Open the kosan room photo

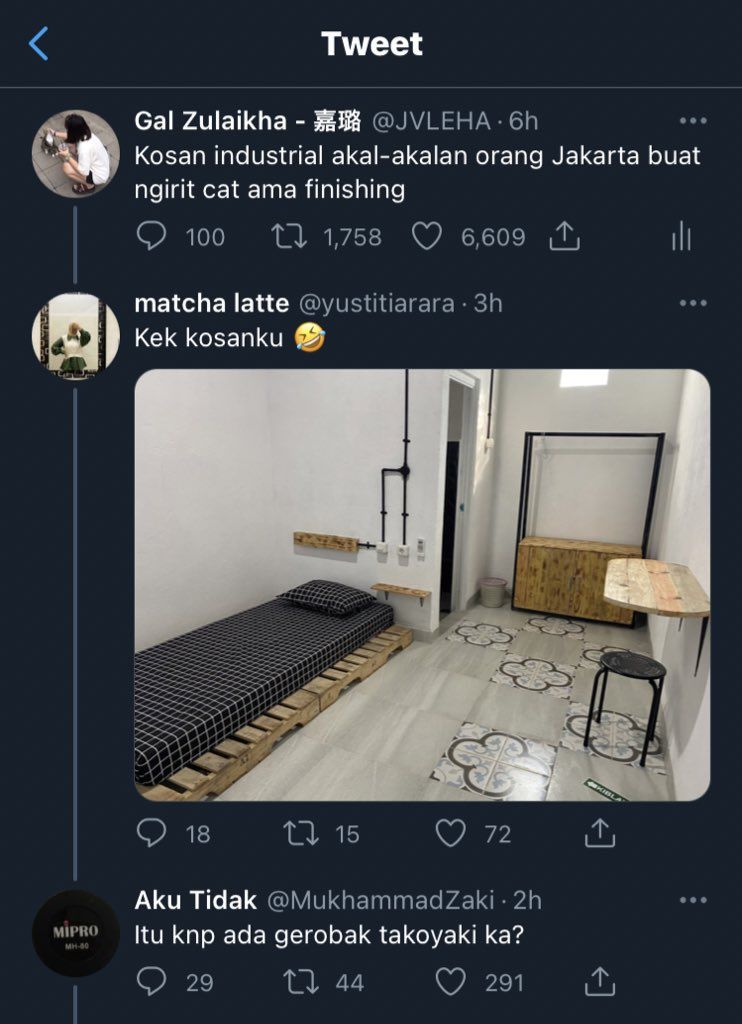422,584
